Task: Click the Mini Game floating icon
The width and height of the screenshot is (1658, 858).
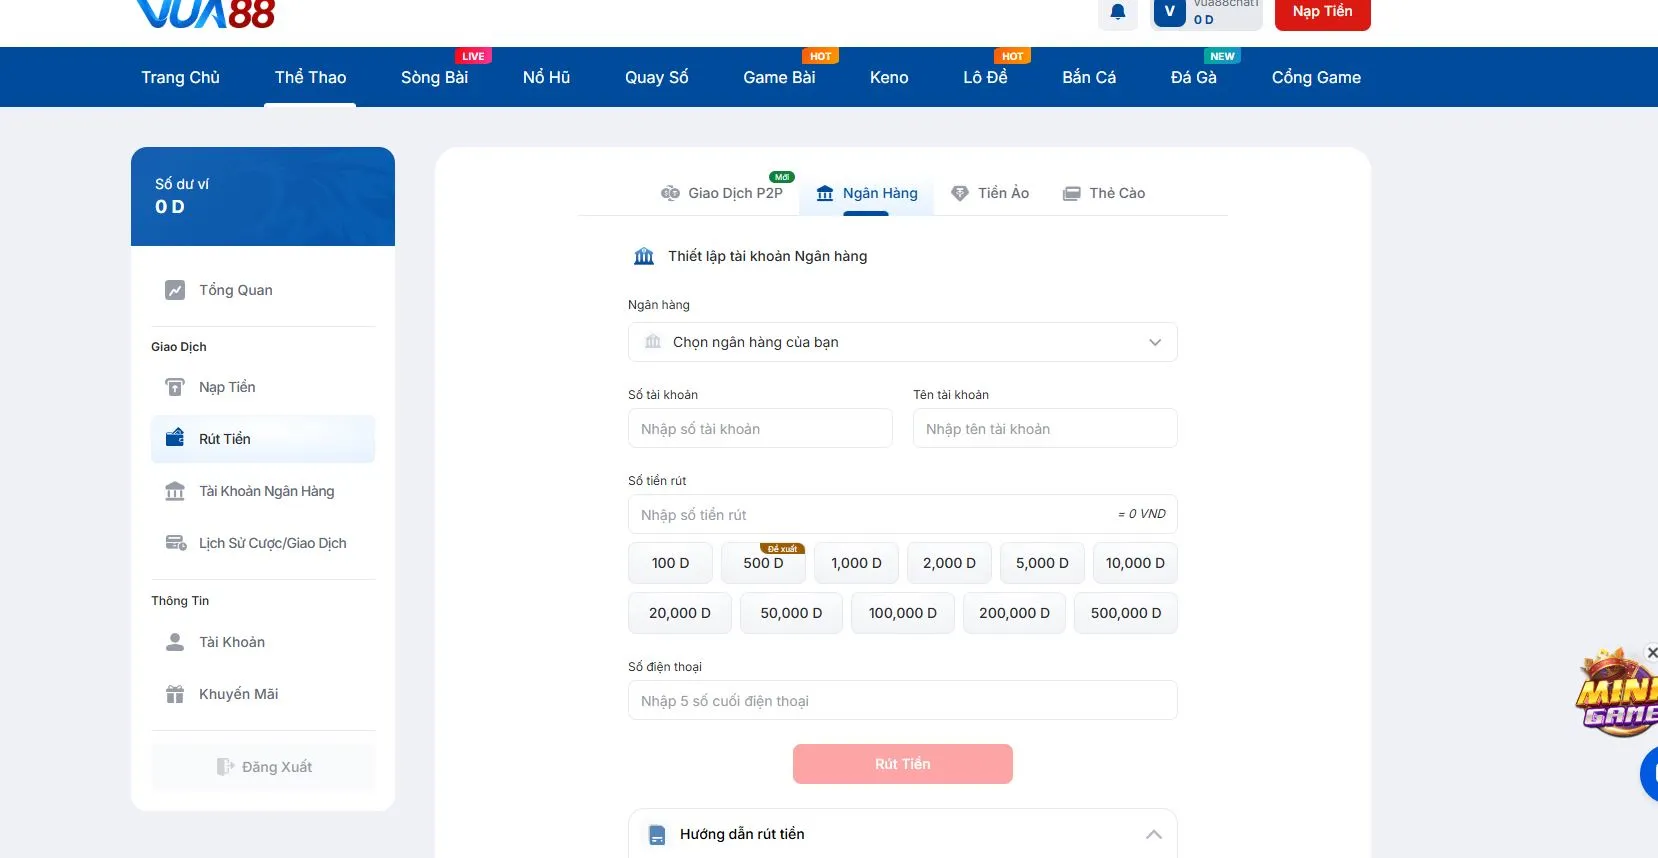Action: (1616, 693)
